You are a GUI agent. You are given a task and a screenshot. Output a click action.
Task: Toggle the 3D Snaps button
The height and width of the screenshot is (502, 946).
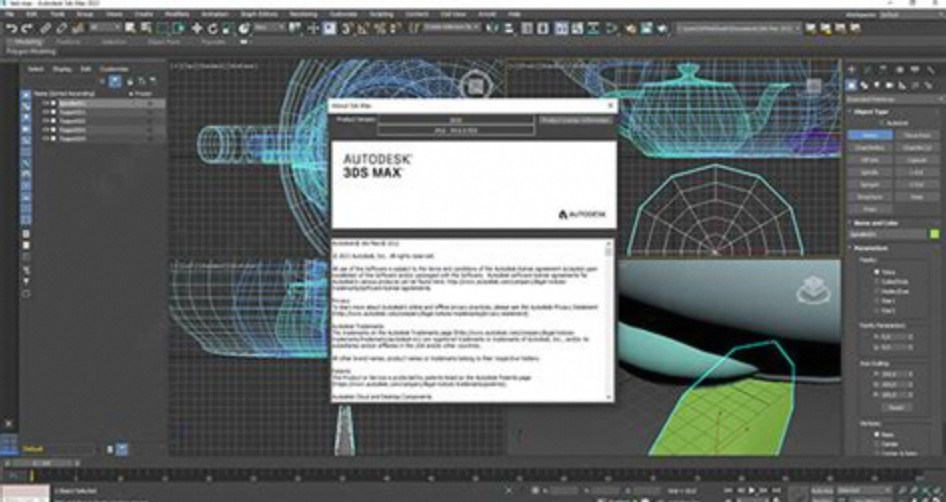[348, 28]
